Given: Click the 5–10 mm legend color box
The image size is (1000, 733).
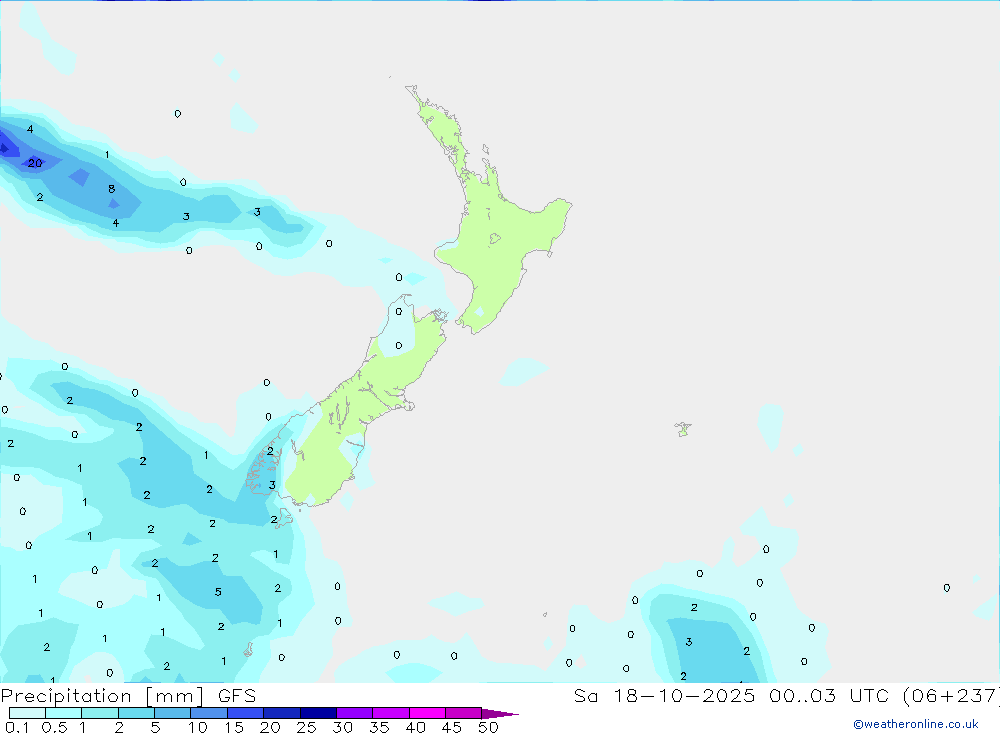Looking at the screenshot, I should 172,713.
